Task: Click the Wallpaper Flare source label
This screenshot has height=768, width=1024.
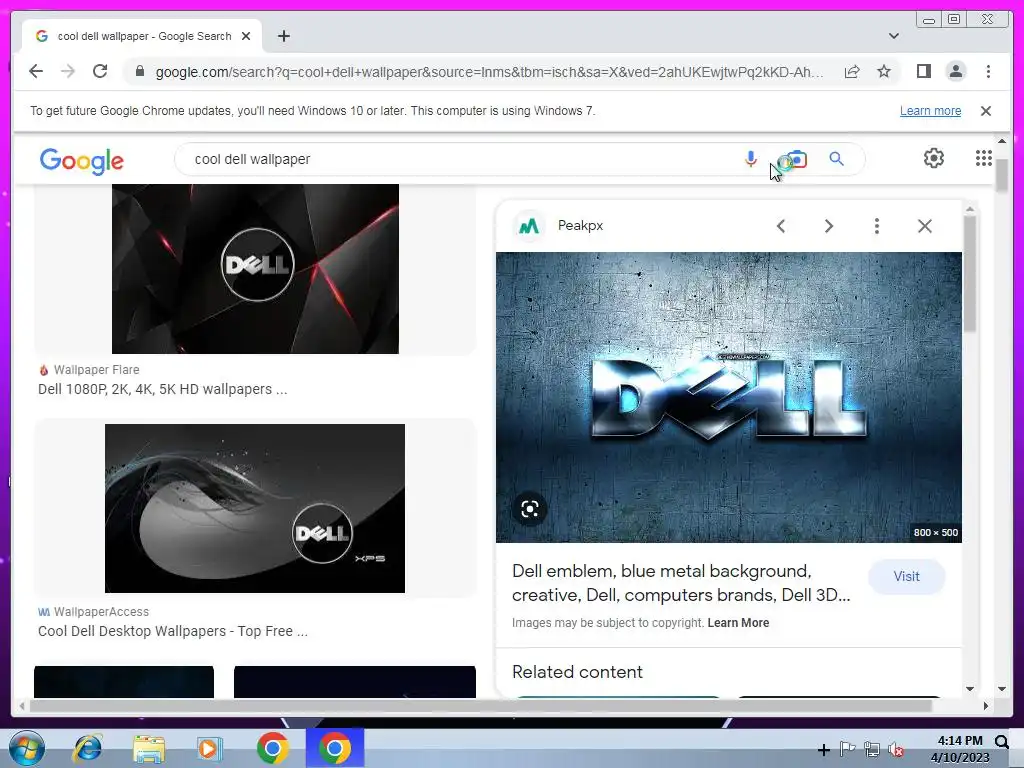Action: (x=97, y=370)
